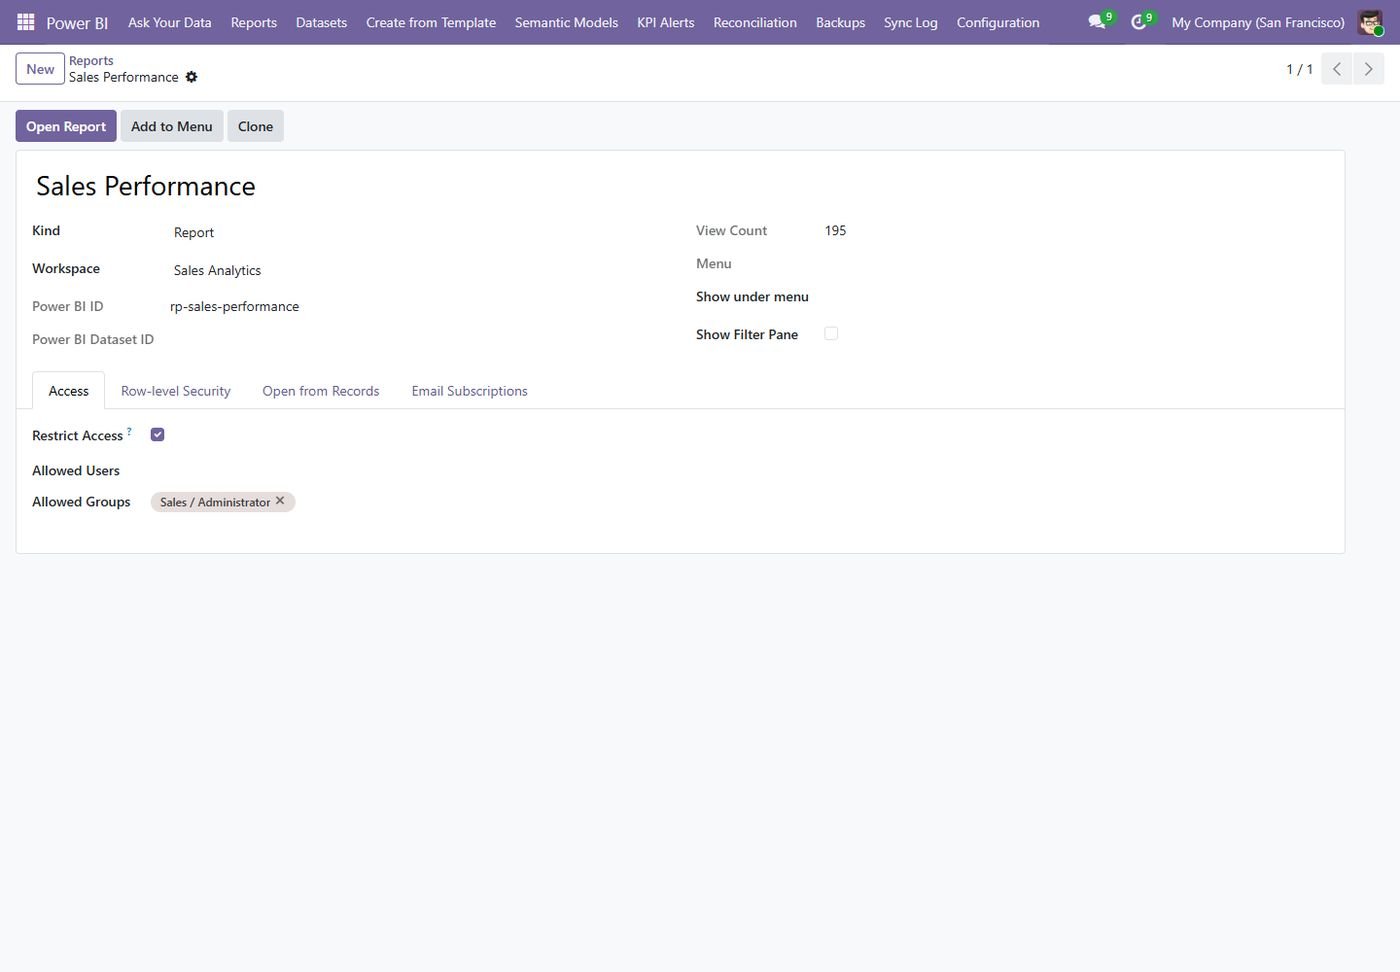1400x972 pixels.
Task: Click the New button
Action: point(40,69)
